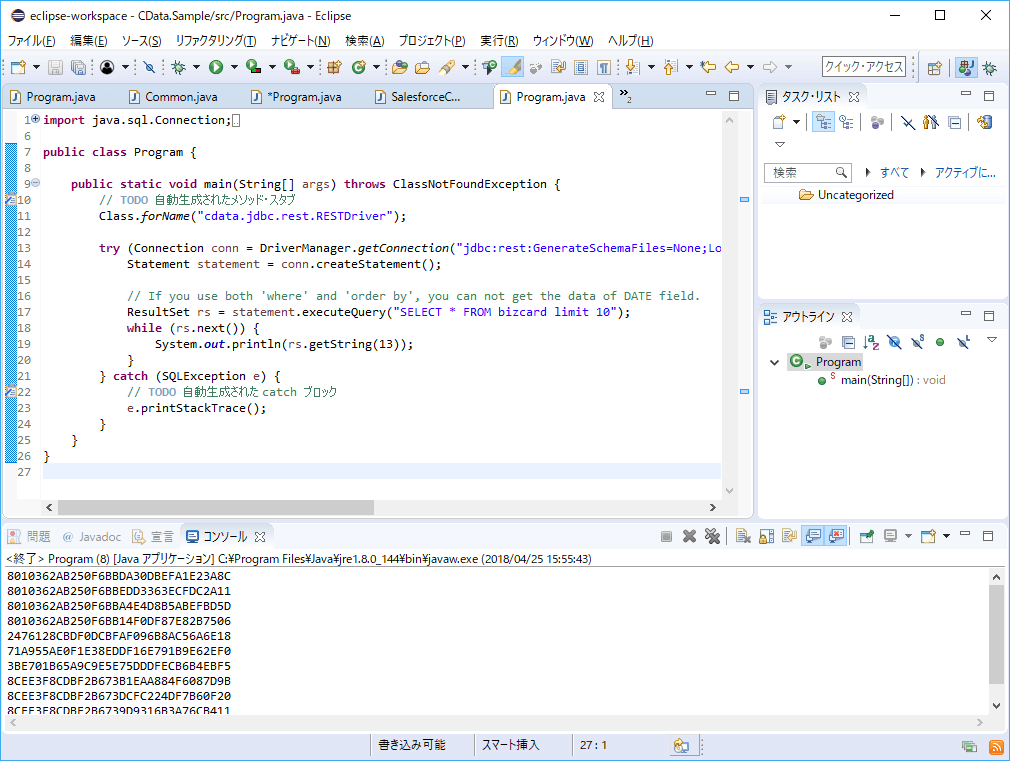Click the Collapse All icon in outline
Image resolution: width=1010 pixels, height=761 pixels.
848,342
